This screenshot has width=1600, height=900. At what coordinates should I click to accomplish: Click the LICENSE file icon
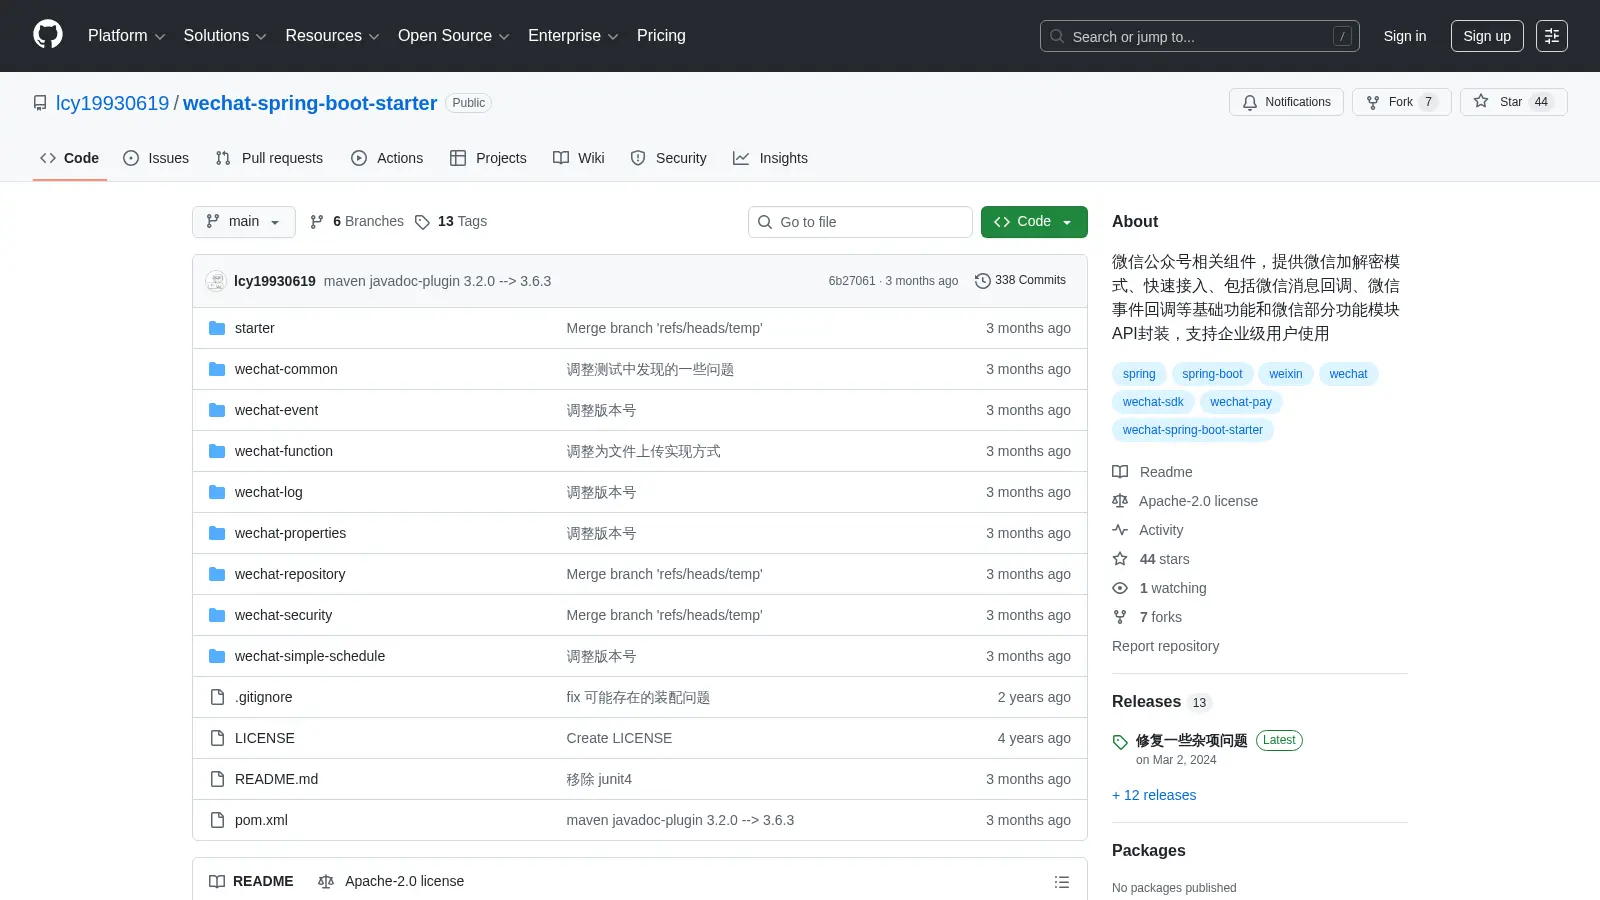217,738
